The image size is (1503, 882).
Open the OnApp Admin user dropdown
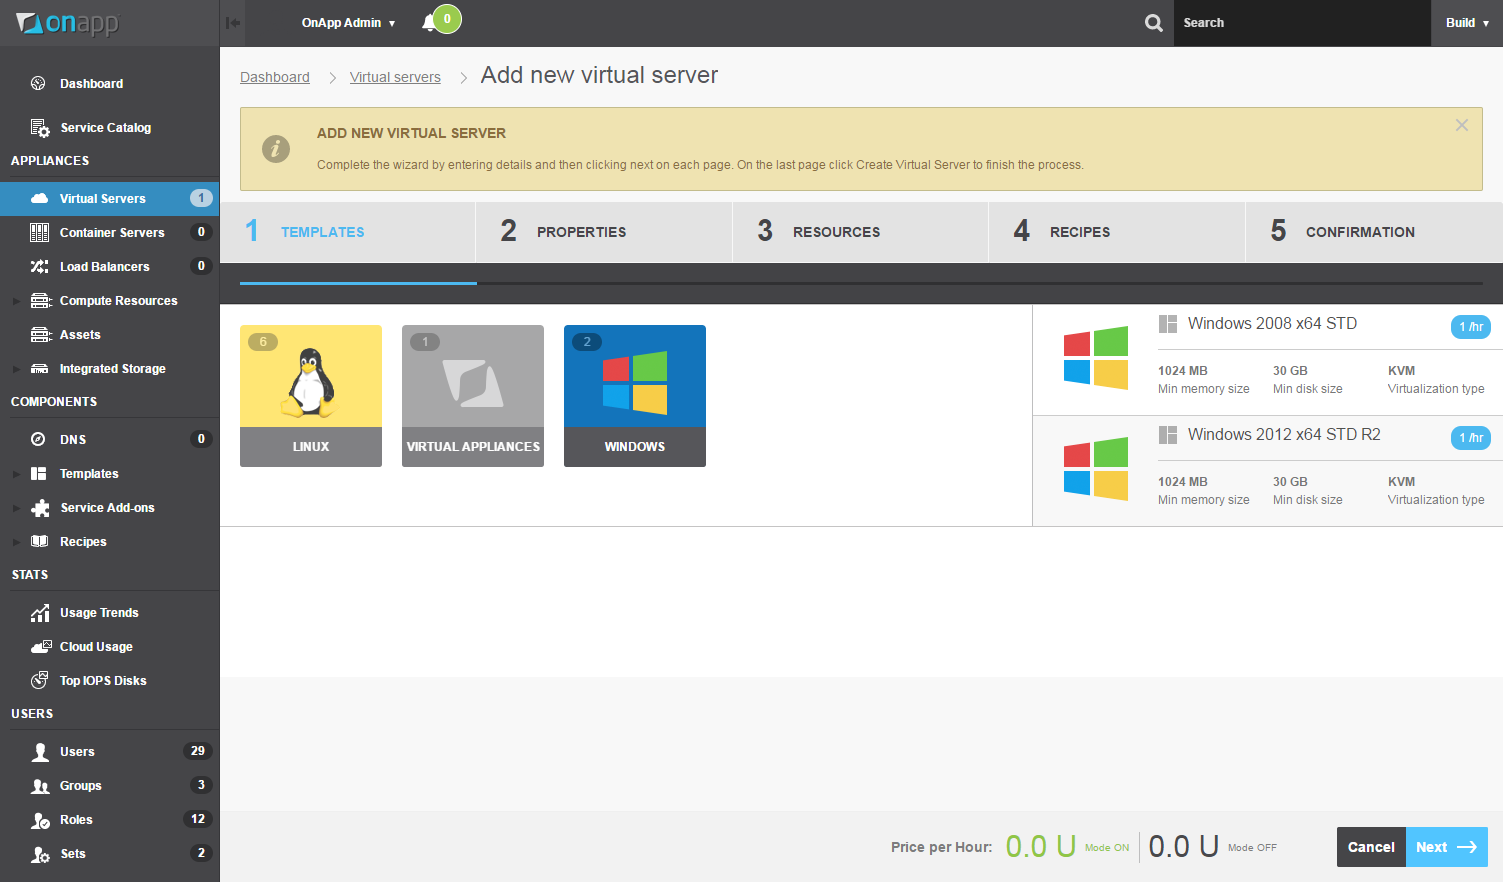coord(349,22)
